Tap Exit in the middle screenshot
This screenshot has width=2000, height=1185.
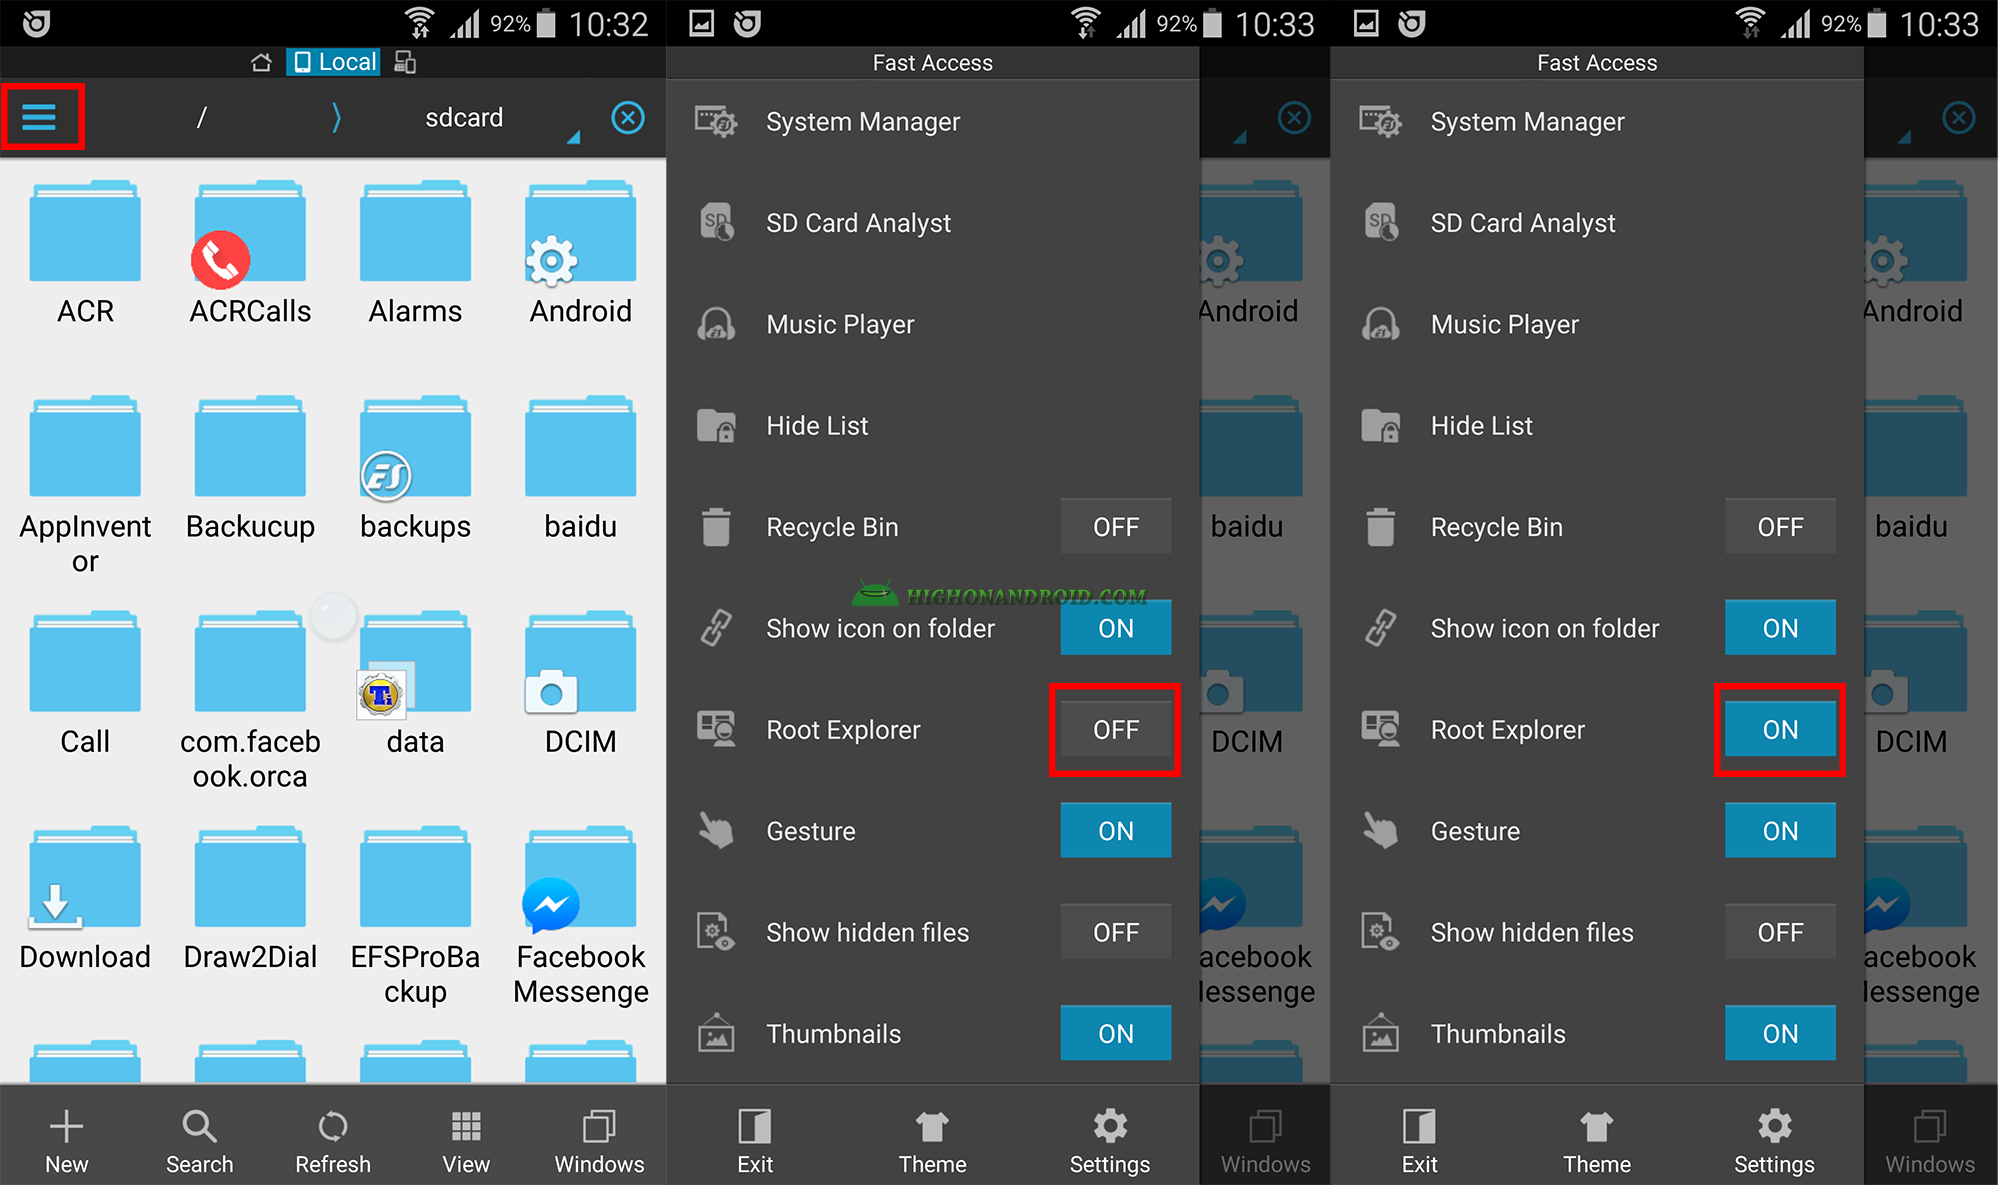click(755, 1141)
